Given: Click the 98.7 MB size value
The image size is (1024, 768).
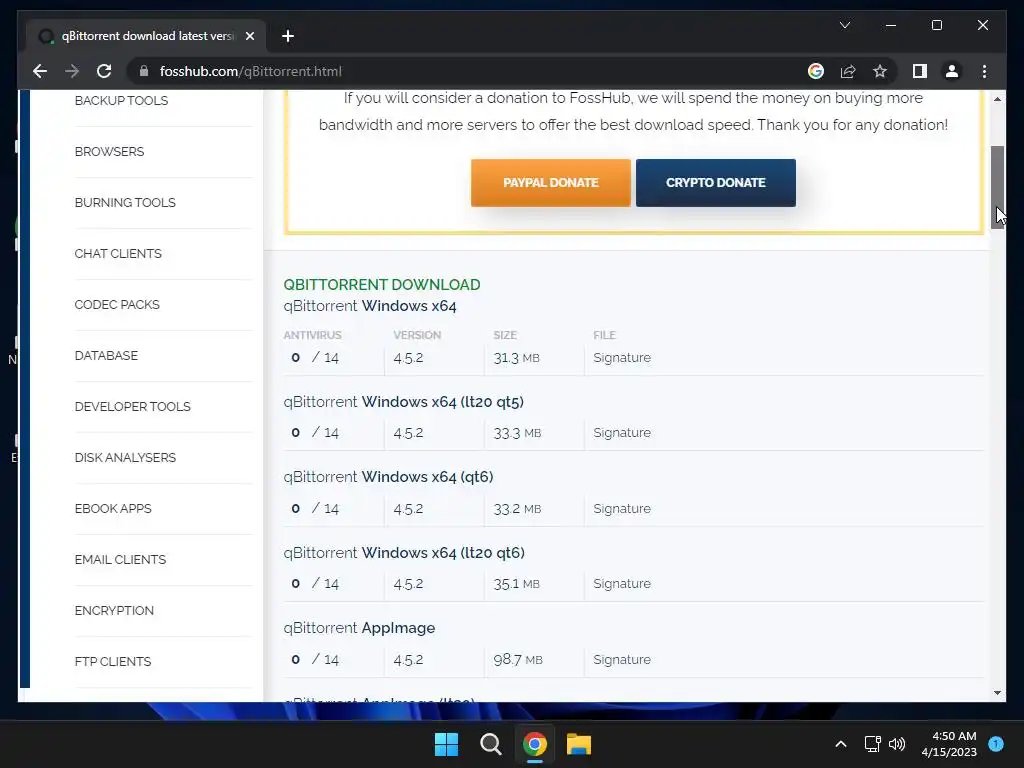Looking at the screenshot, I should point(518,660).
